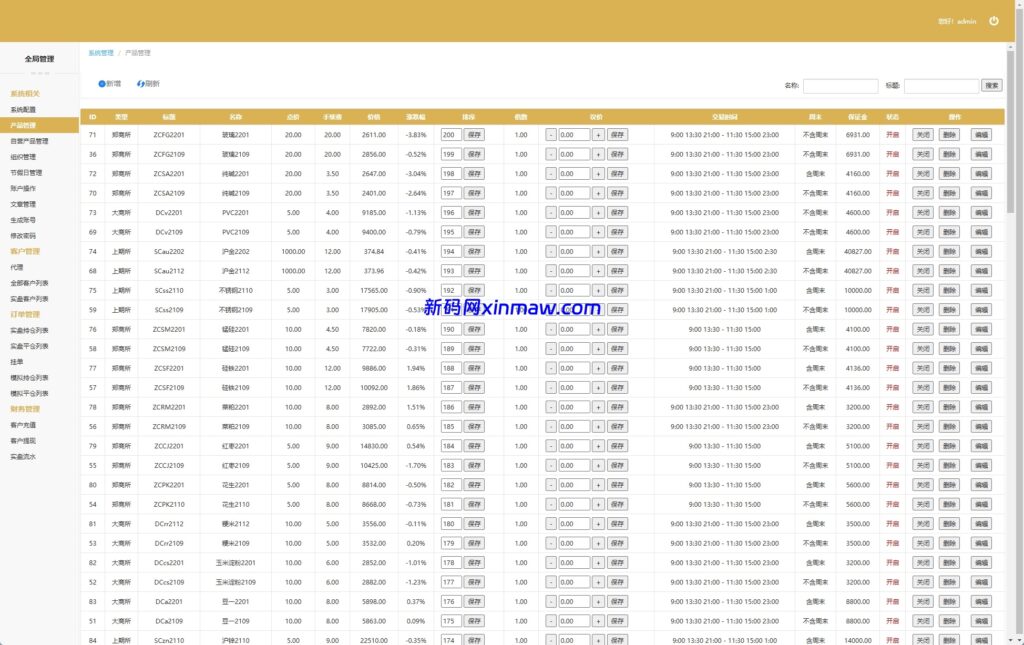Go to 全部客户列表 in sidebar

coord(29,283)
